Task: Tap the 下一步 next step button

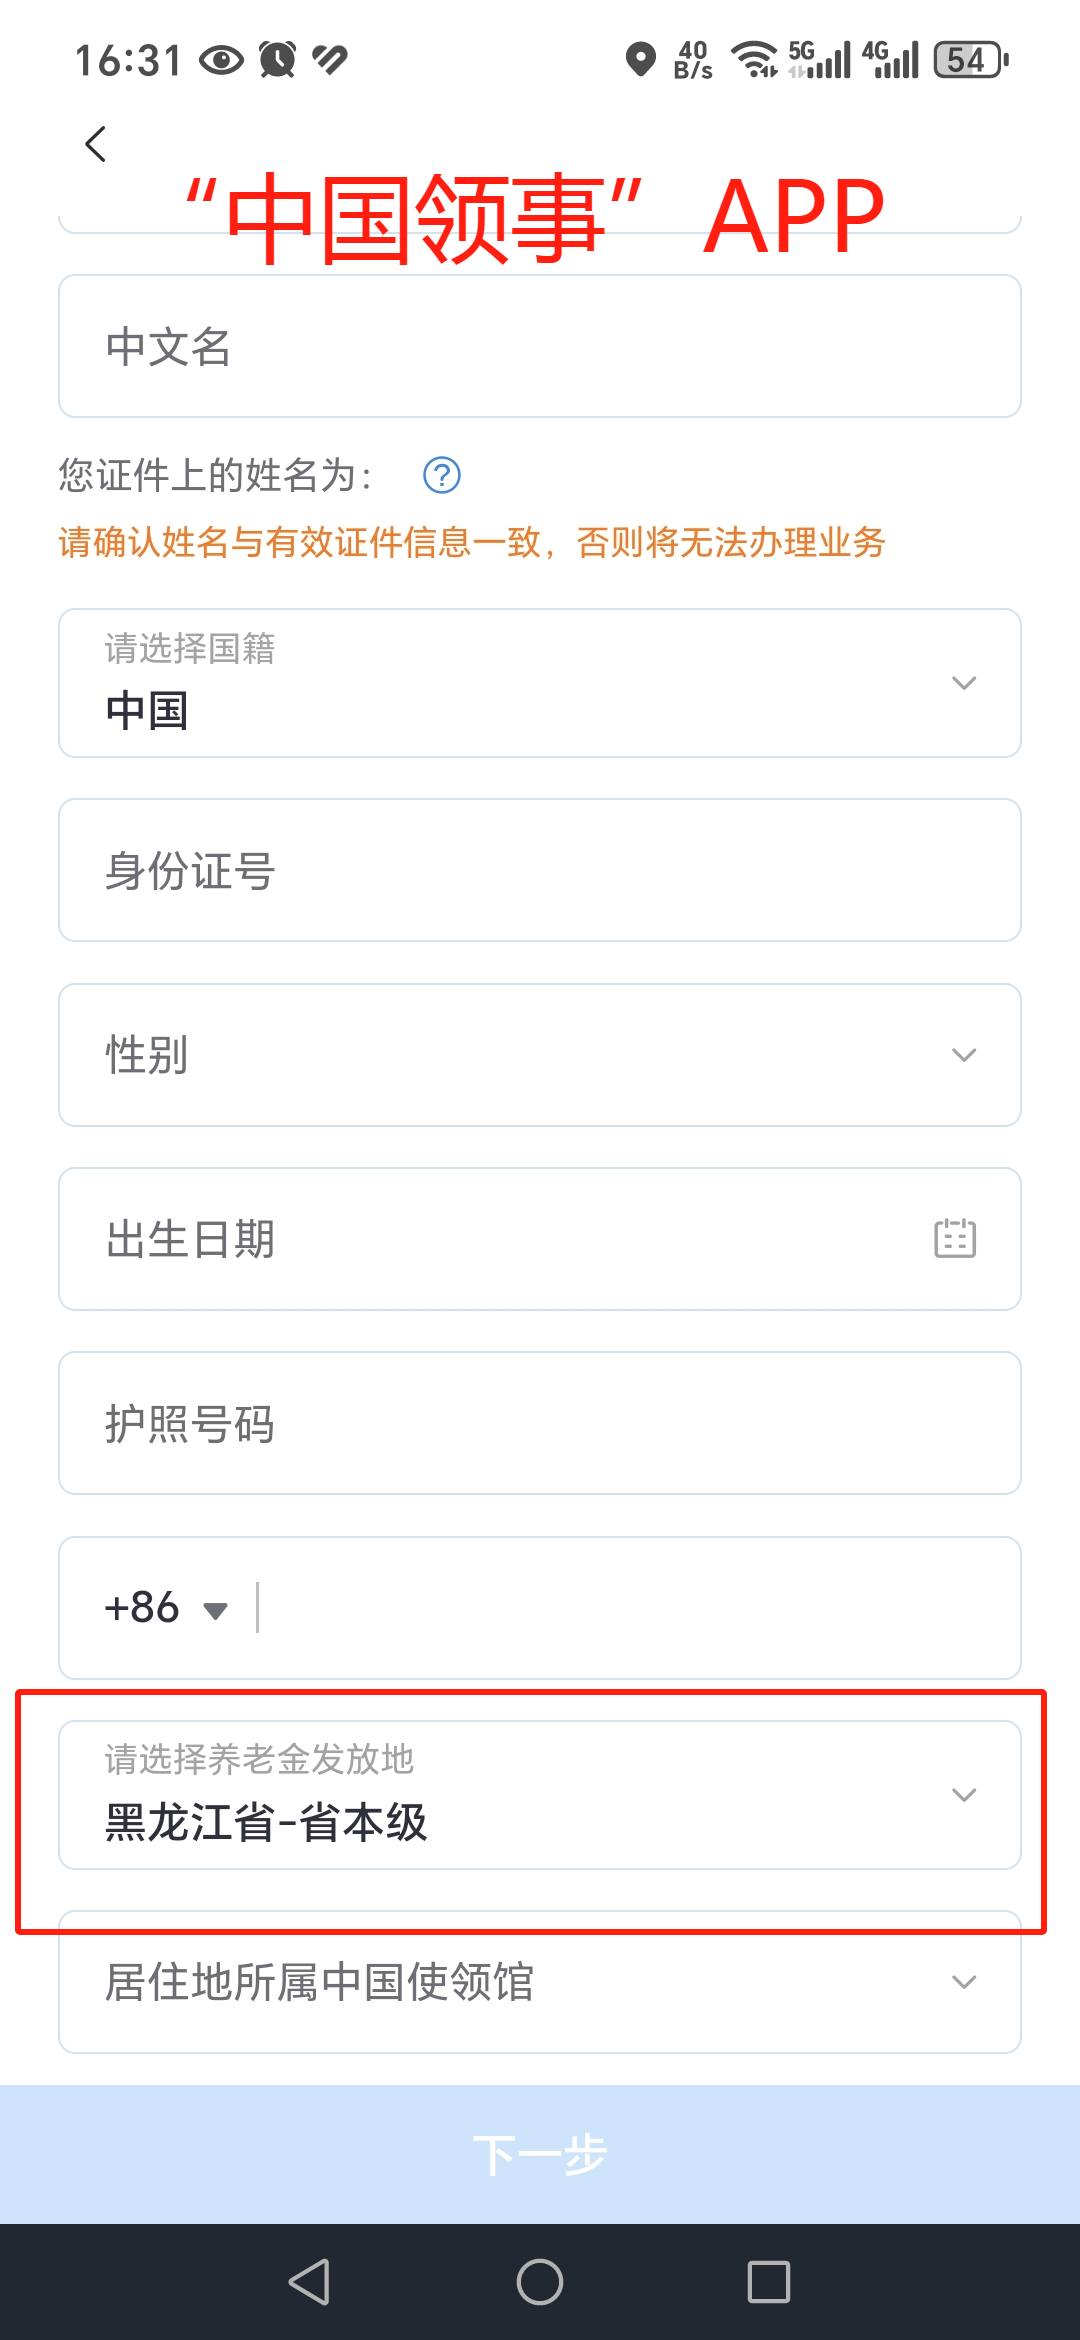Action: point(540,2154)
